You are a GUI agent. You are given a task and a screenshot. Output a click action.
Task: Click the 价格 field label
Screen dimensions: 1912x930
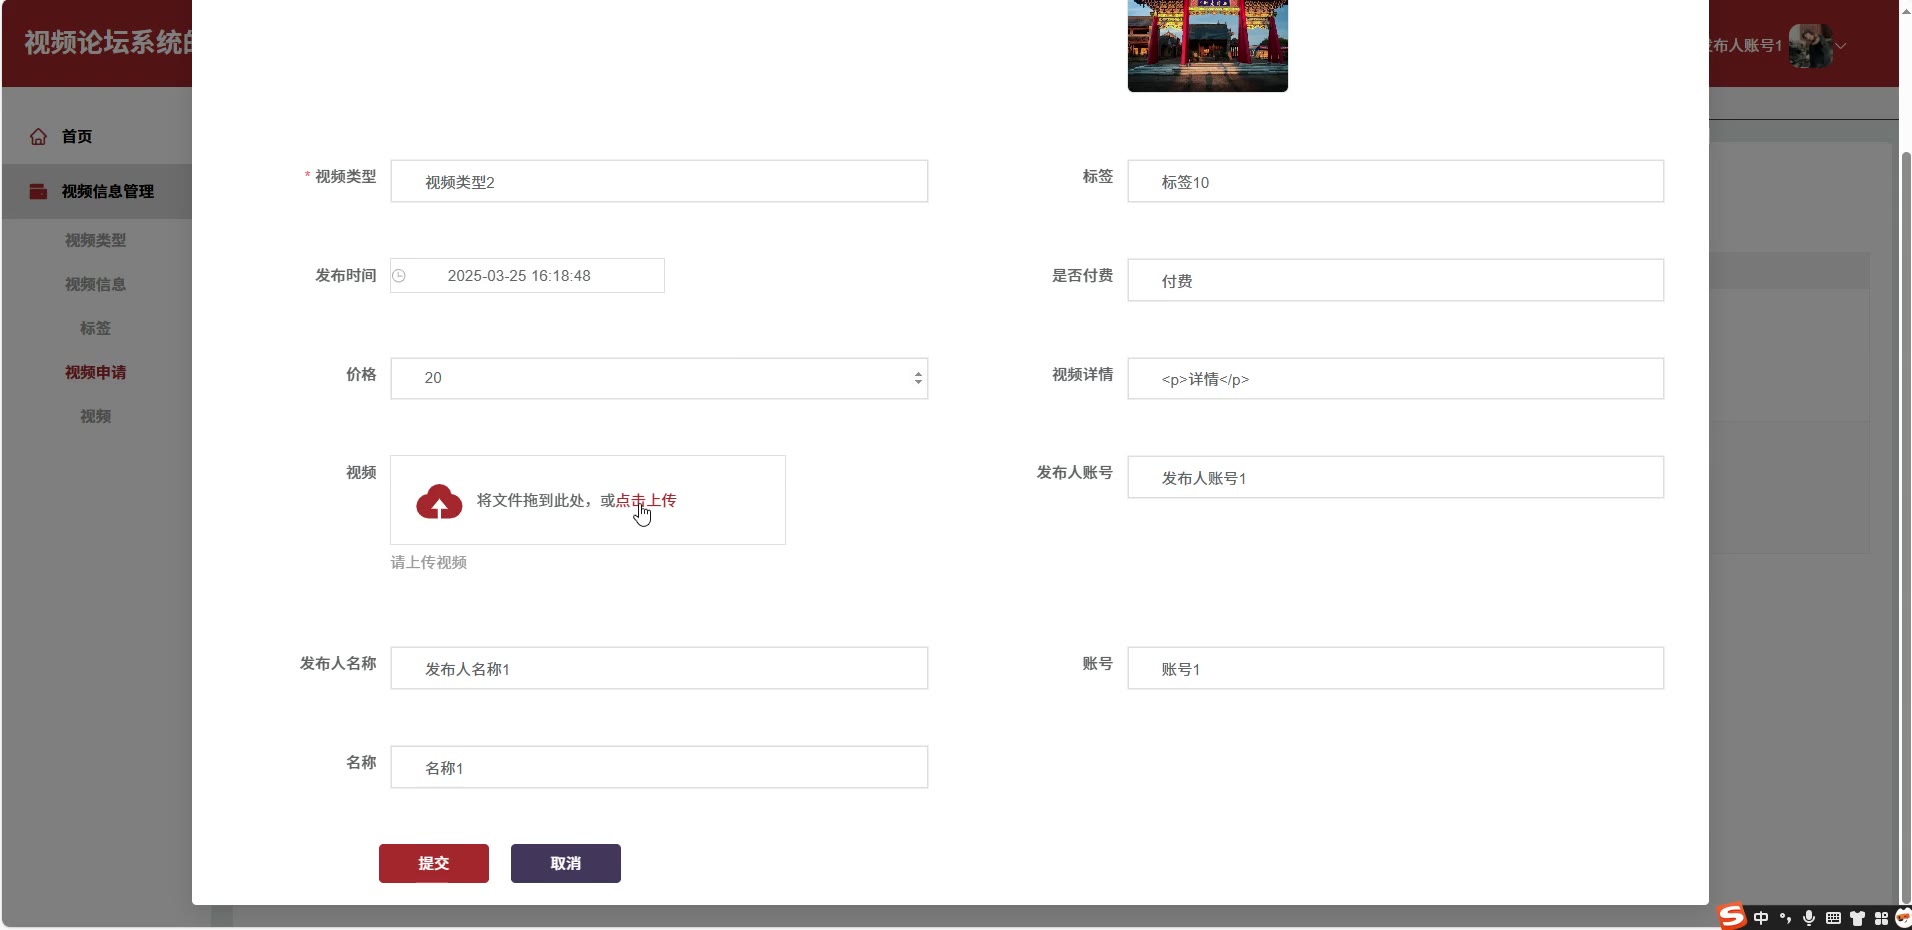(361, 375)
